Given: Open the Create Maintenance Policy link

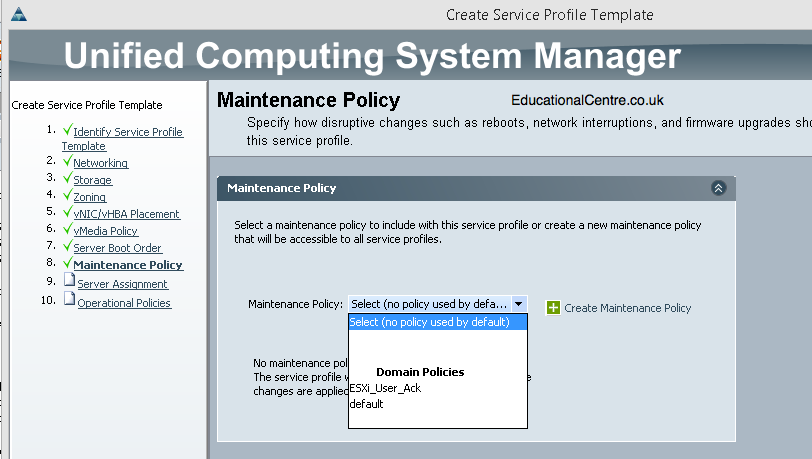Looking at the screenshot, I should pyautogui.click(x=628, y=308).
